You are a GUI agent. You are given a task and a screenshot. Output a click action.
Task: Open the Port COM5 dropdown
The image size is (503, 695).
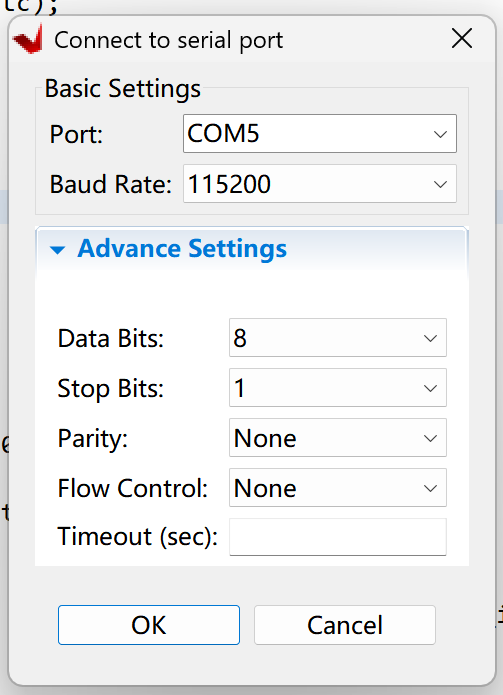pos(320,133)
